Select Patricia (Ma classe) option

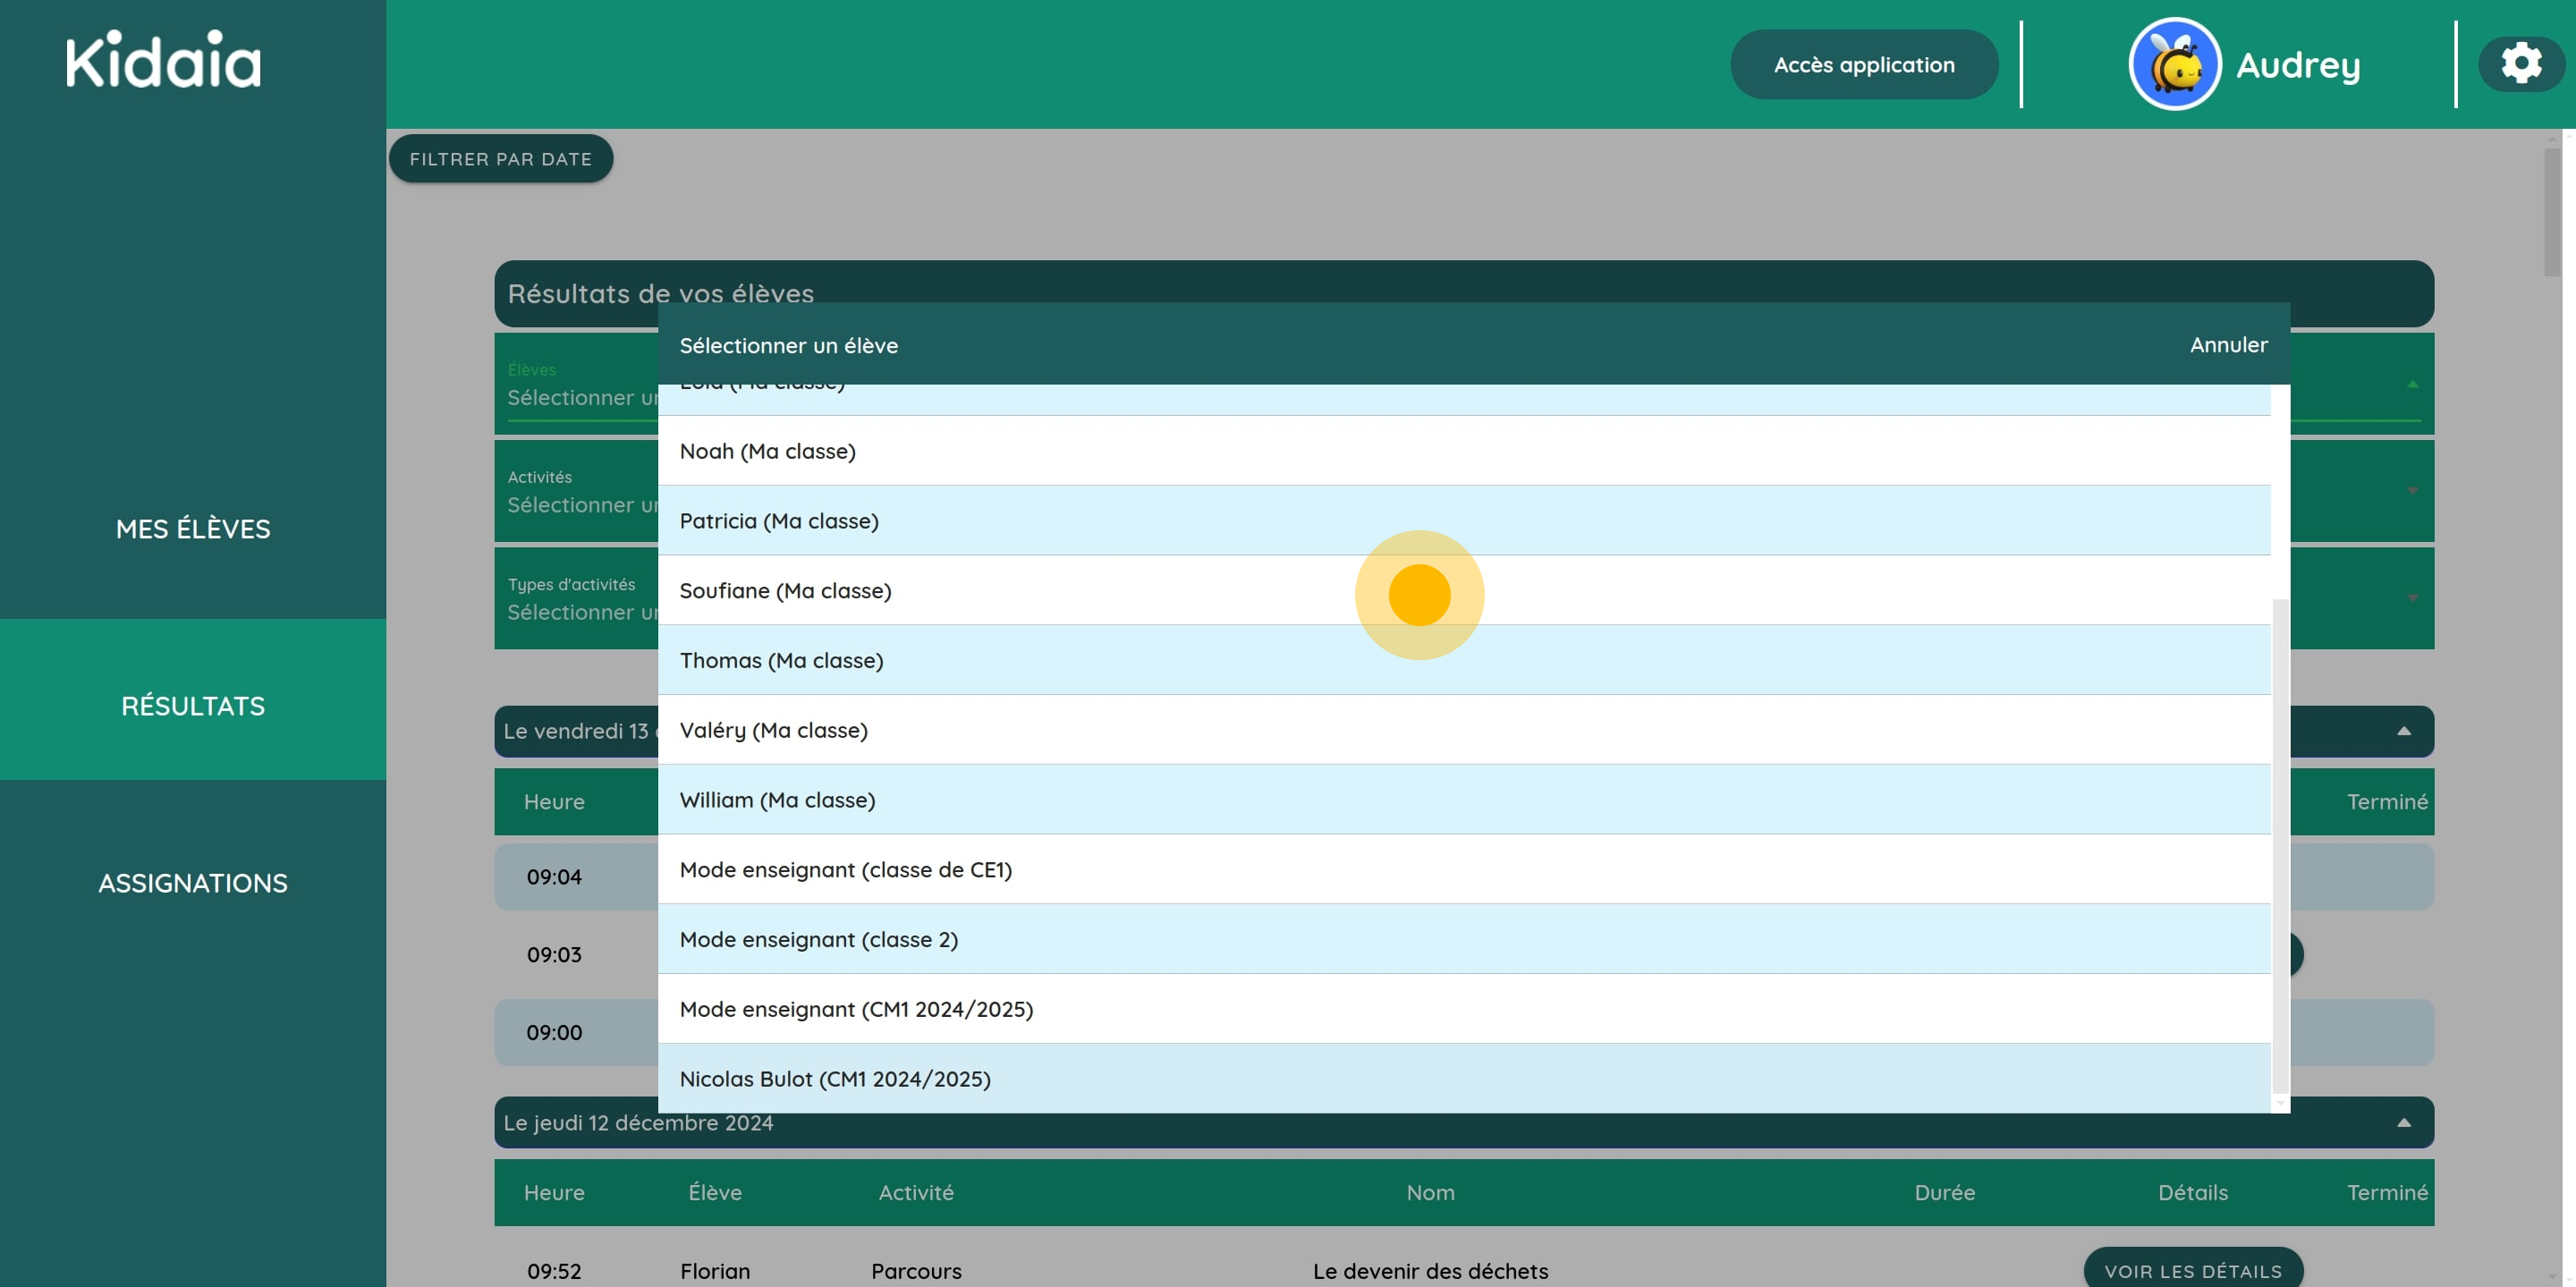click(778, 521)
